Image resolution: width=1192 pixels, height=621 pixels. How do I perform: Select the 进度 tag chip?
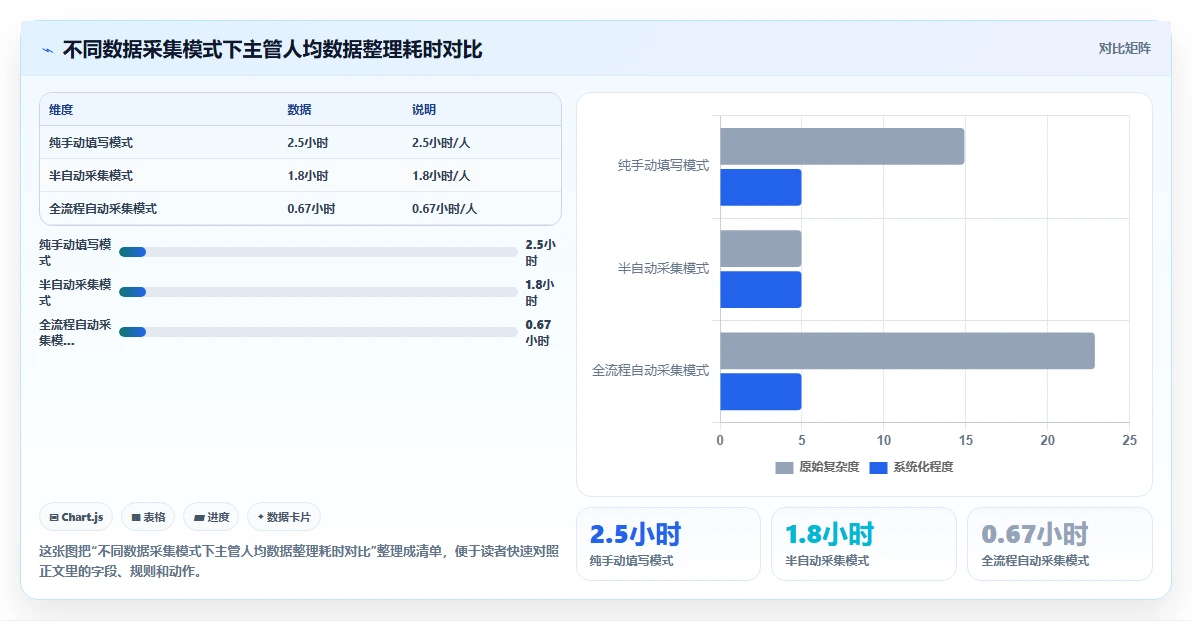tap(211, 517)
